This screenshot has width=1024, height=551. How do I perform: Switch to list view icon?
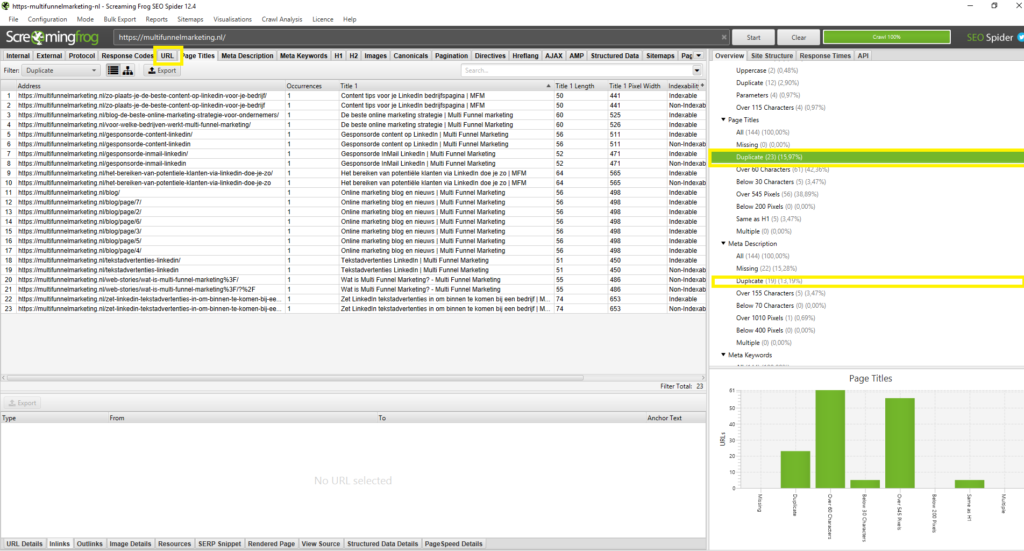[x=113, y=71]
